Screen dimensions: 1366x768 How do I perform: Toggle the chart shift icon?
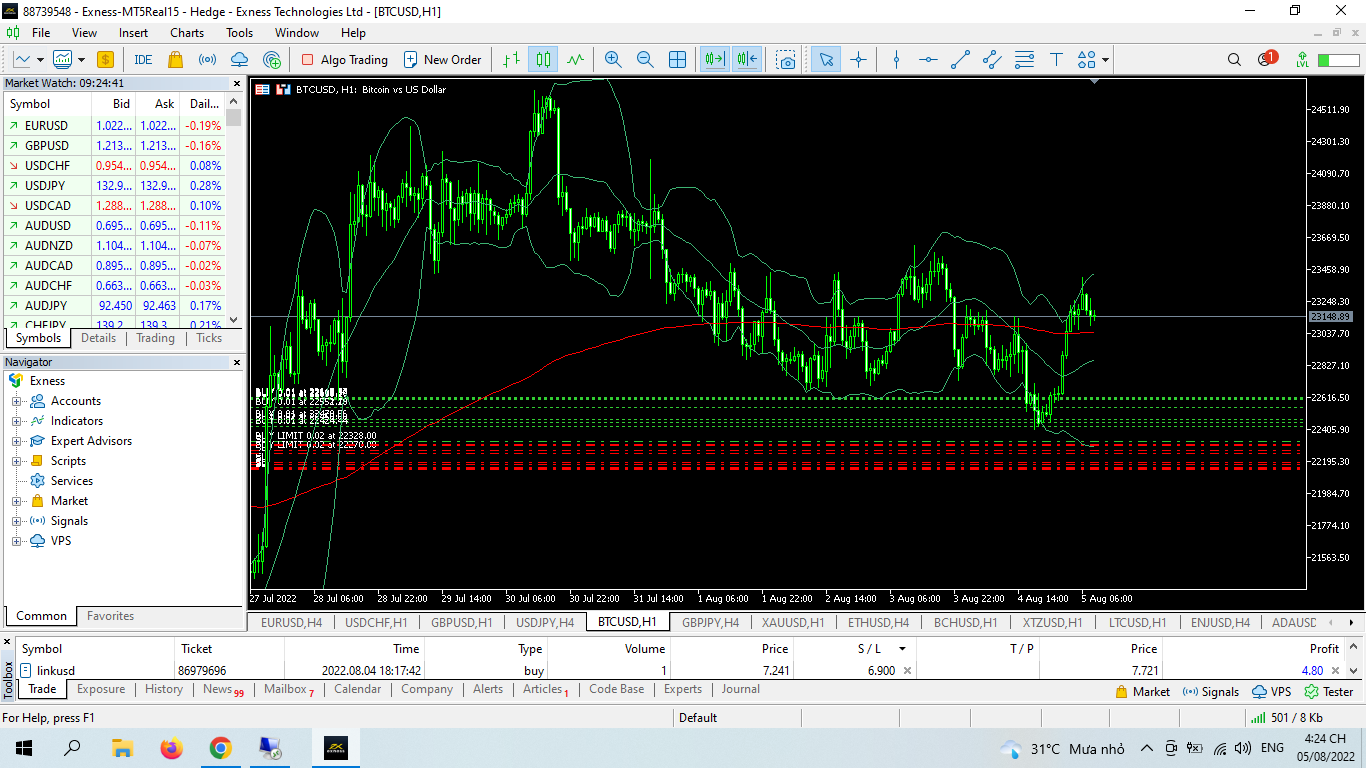[747, 59]
